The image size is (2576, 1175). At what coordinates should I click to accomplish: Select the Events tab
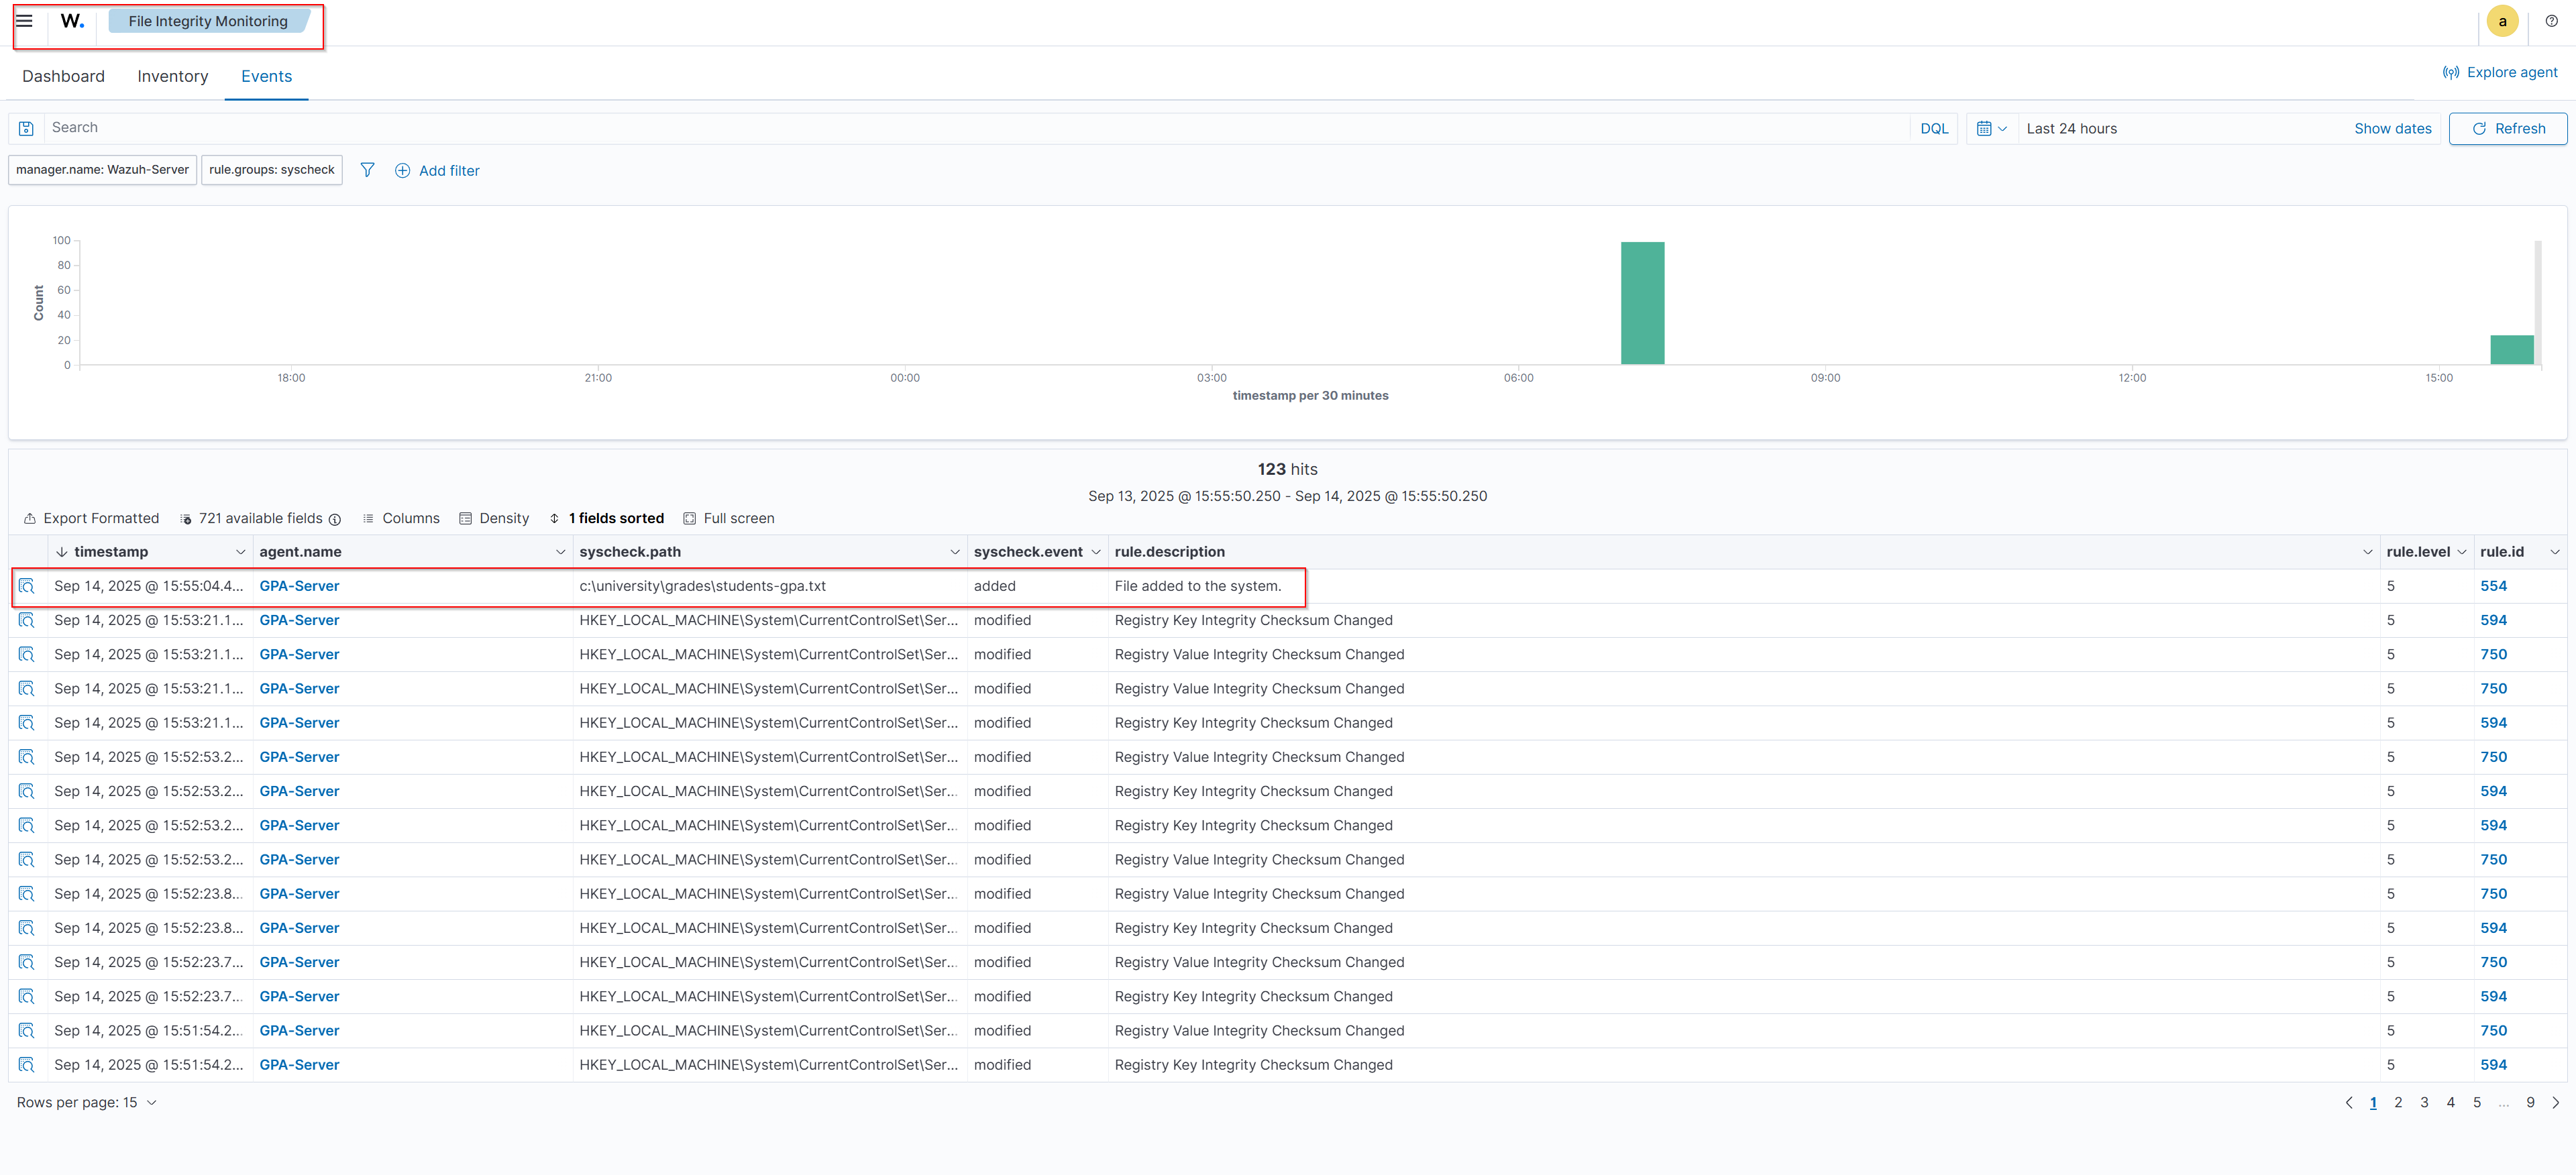coord(266,76)
